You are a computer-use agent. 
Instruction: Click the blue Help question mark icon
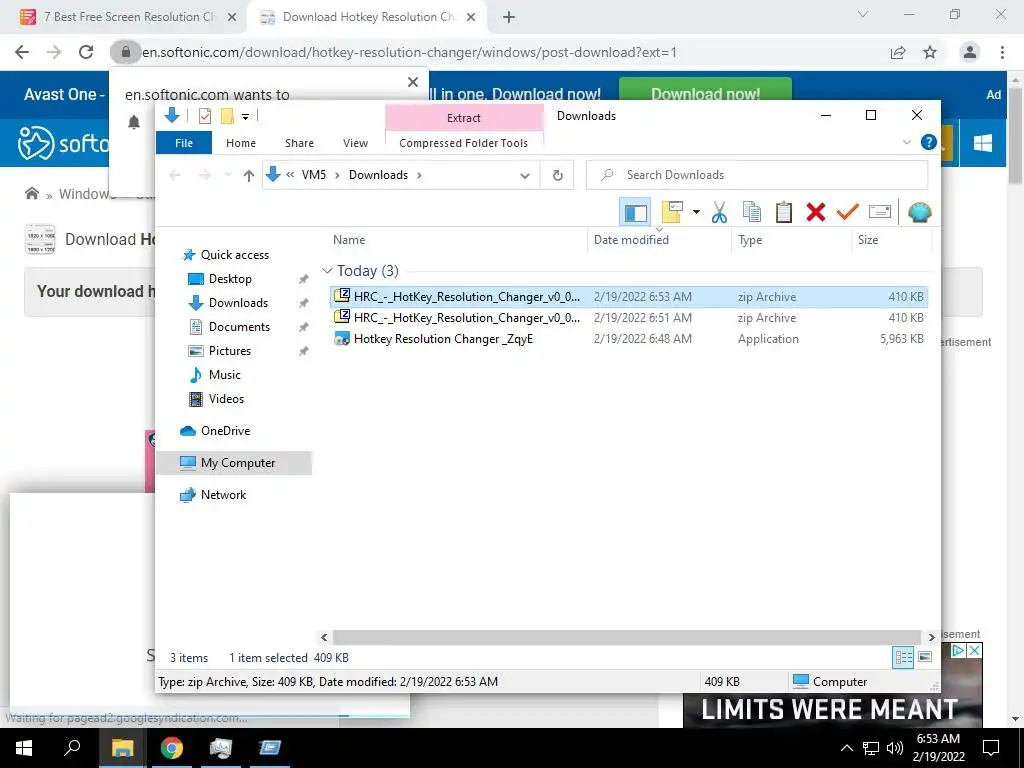[x=928, y=142]
